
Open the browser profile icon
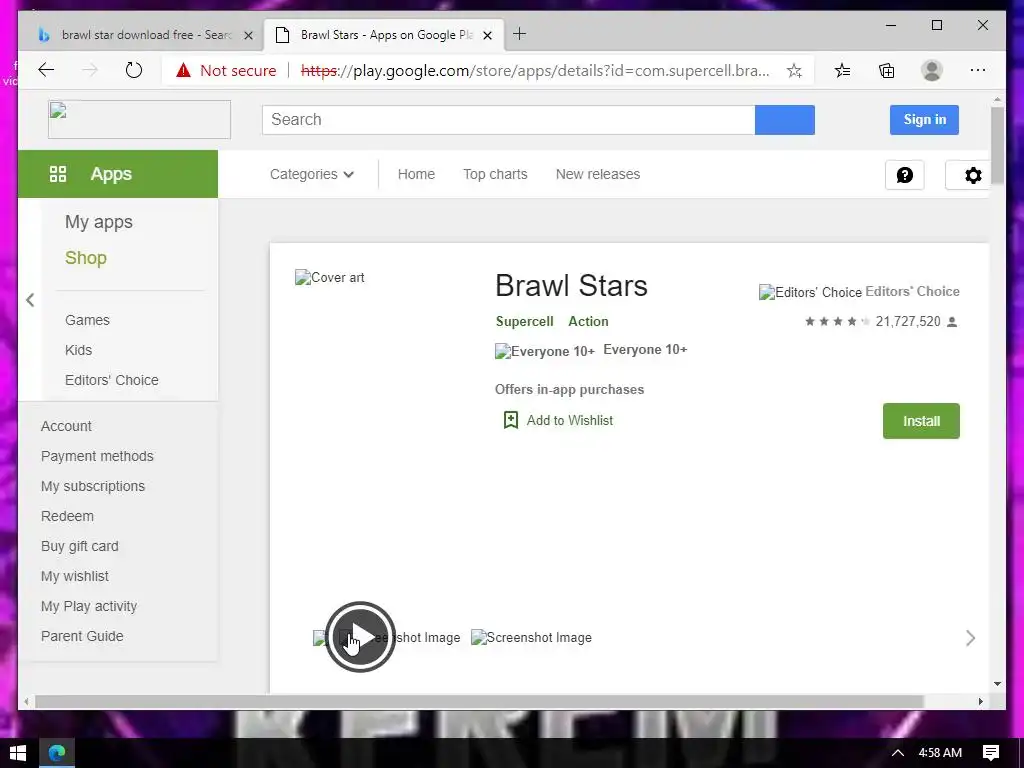coord(932,71)
